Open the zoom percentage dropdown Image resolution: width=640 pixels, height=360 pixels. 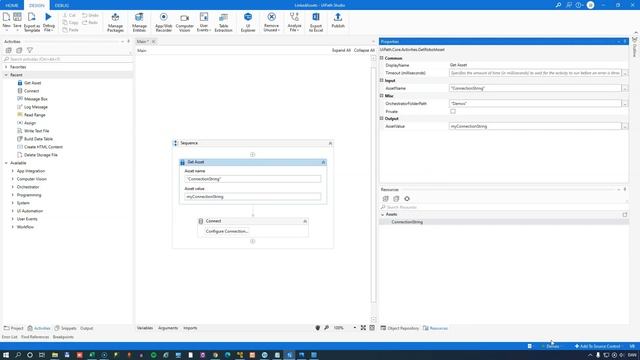[354, 328]
